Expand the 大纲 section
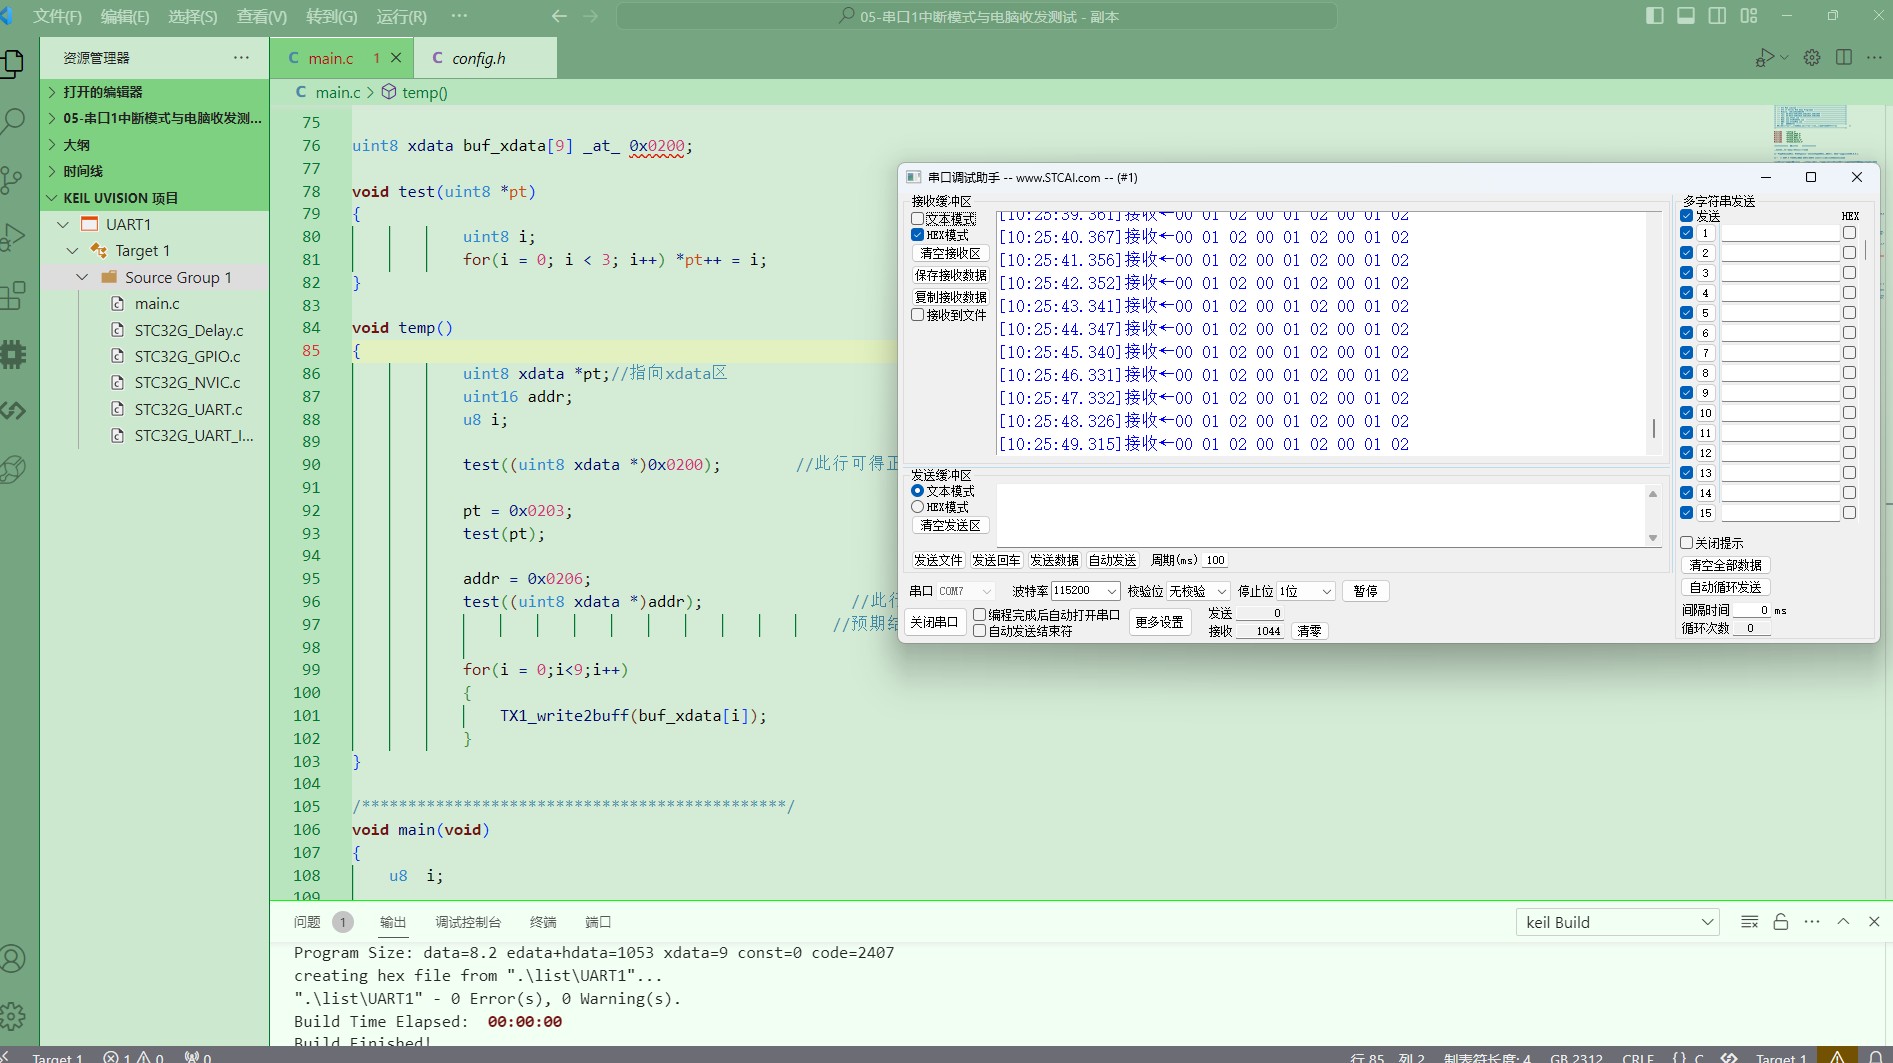Viewport: 1893px width, 1063px height. tap(155, 145)
